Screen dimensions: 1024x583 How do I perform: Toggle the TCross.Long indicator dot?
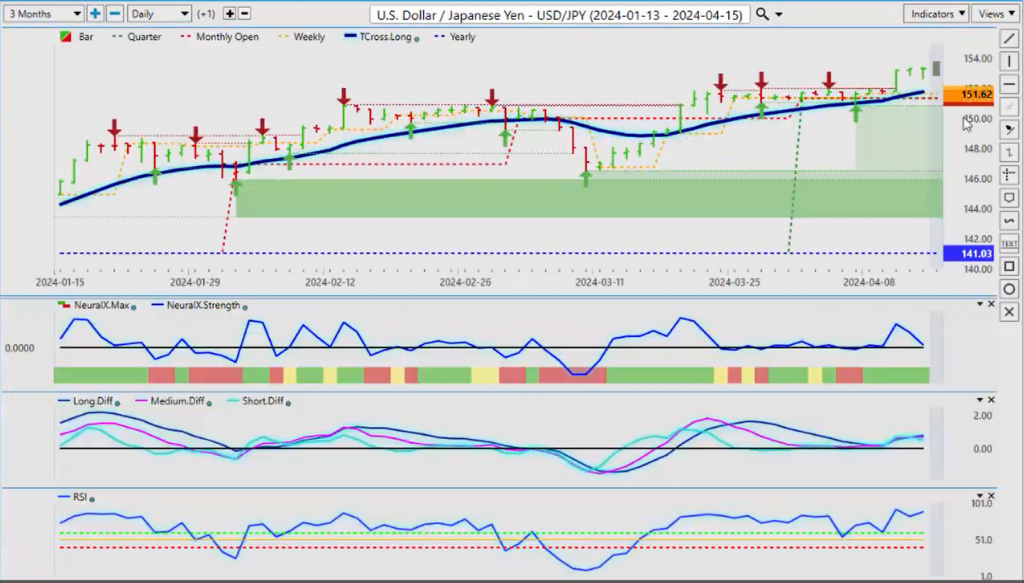[x=417, y=39]
